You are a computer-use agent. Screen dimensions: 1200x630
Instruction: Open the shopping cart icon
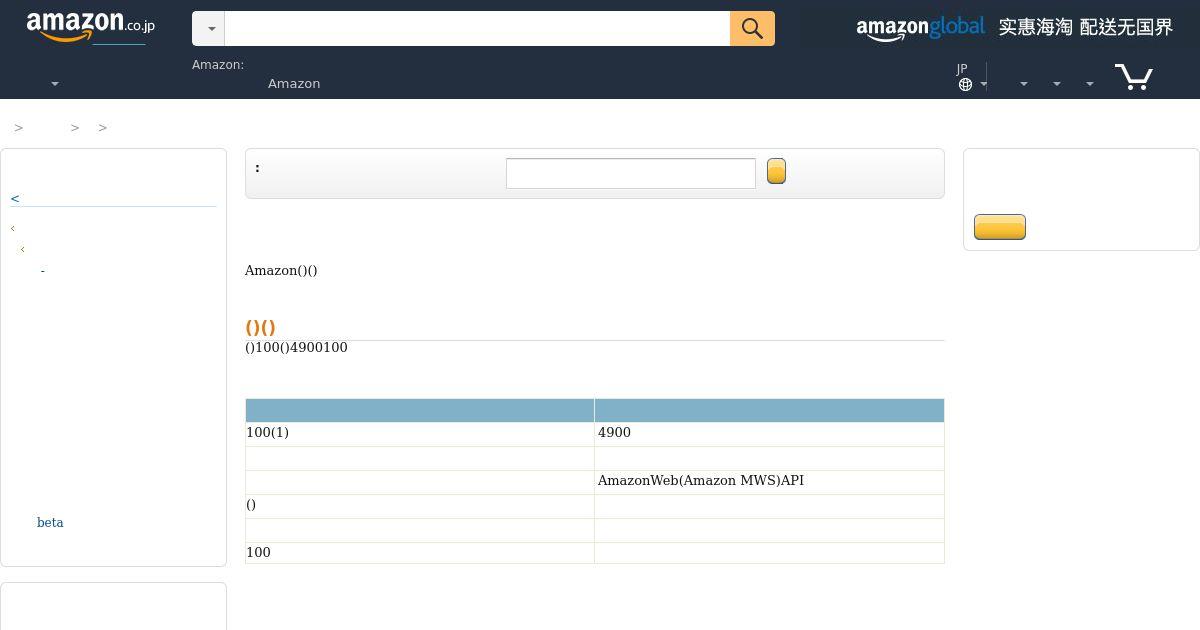[1134, 77]
